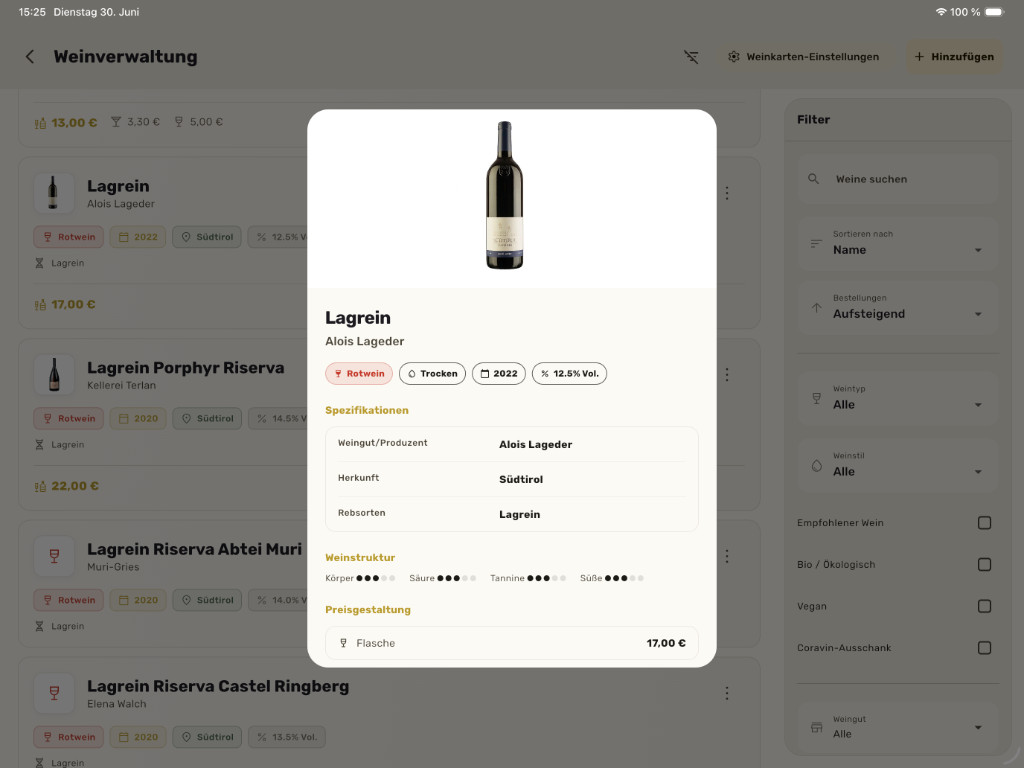Clear filters with the crossed filter icon
This screenshot has height=768, width=1024.
[691, 57]
